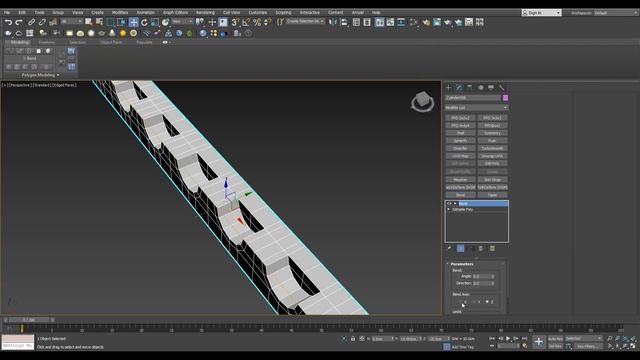Toggle the Angle Snap icon
This screenshot has width=640, height=360.
coord(246,22)
